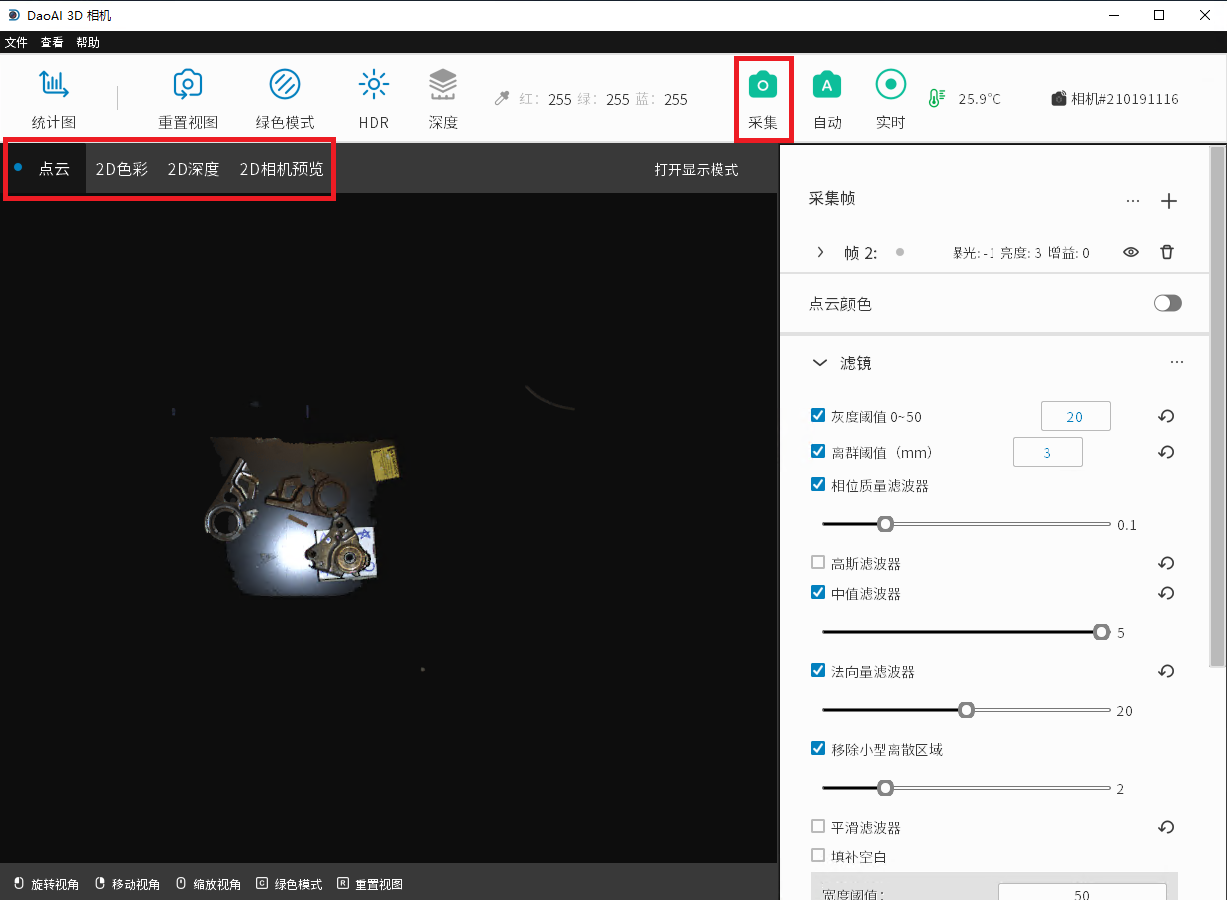Collapse the 滤镜 filter section
The image size is (1227, 900).
tap(820, 363)
